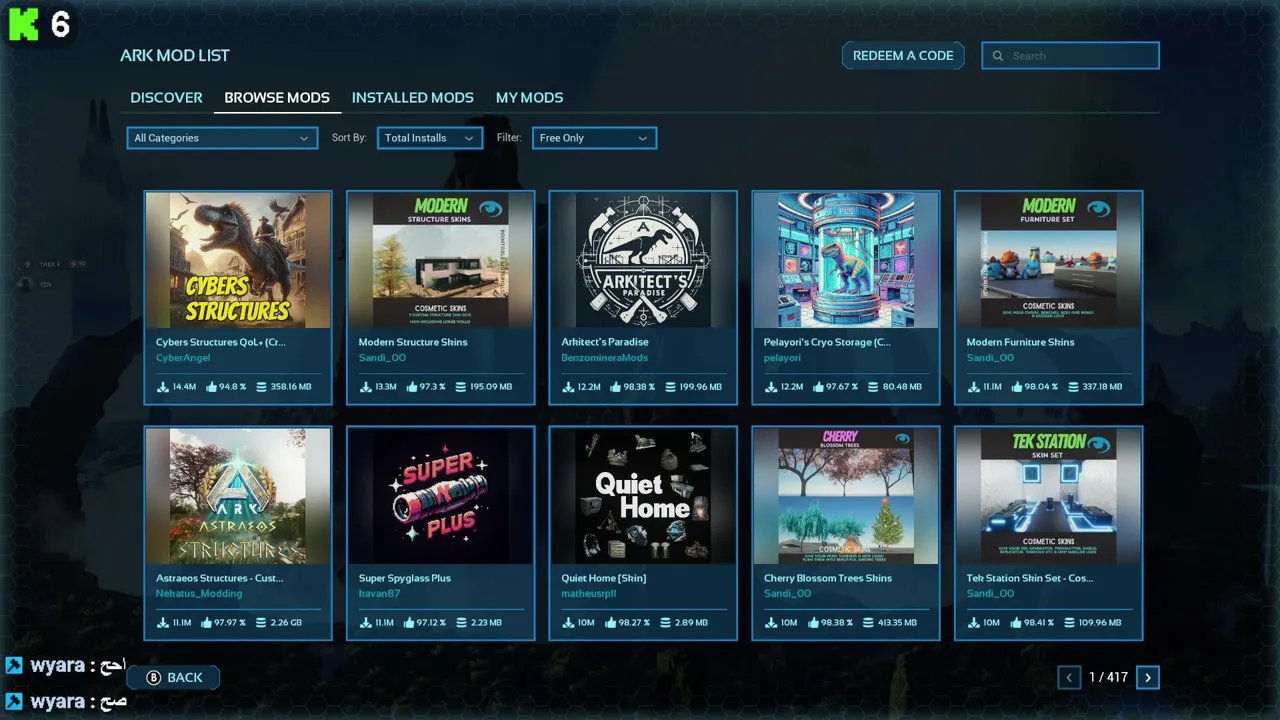The image size is (1280, 720).
Task: Click the Tek Station Skin Set title
Action: (1030, 578)
